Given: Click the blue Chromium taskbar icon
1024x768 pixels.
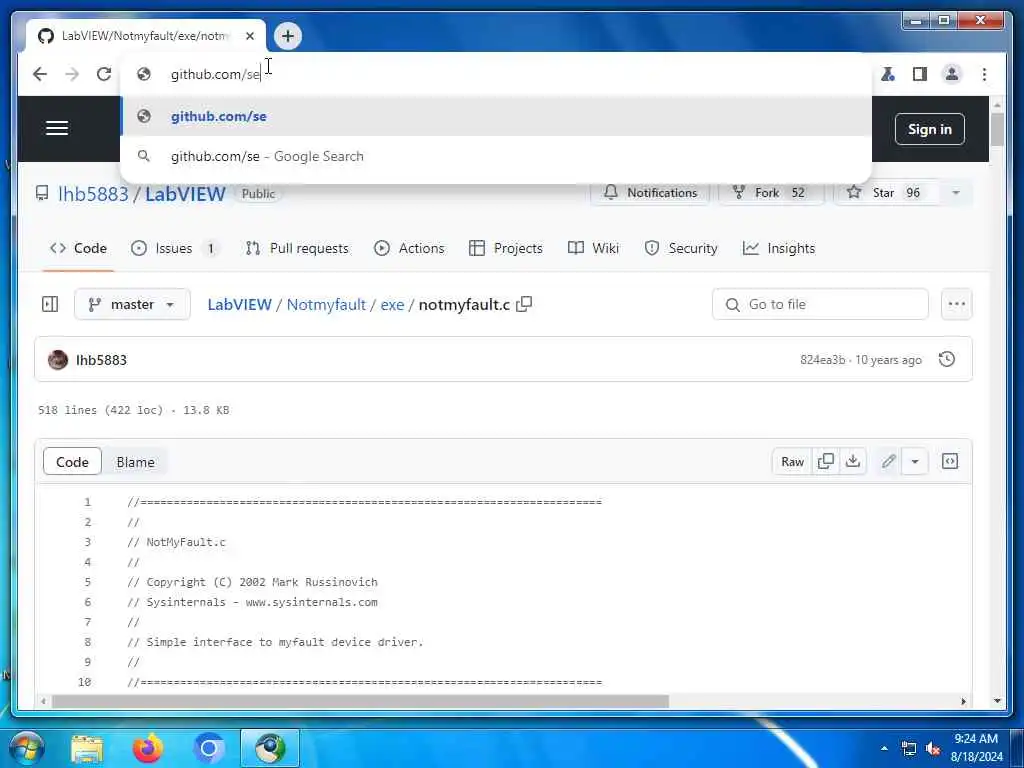Looking at the screenshot, I should coord(209,748).
